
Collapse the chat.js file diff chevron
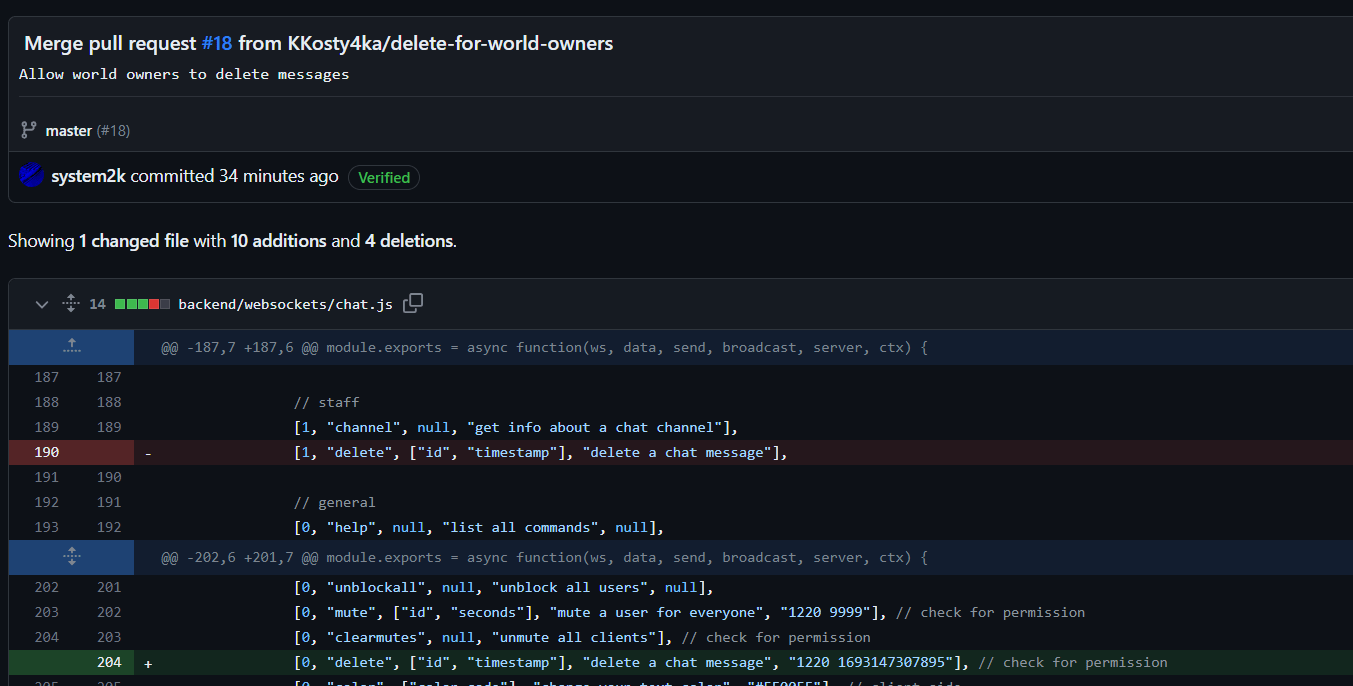(x=41, y=304)
